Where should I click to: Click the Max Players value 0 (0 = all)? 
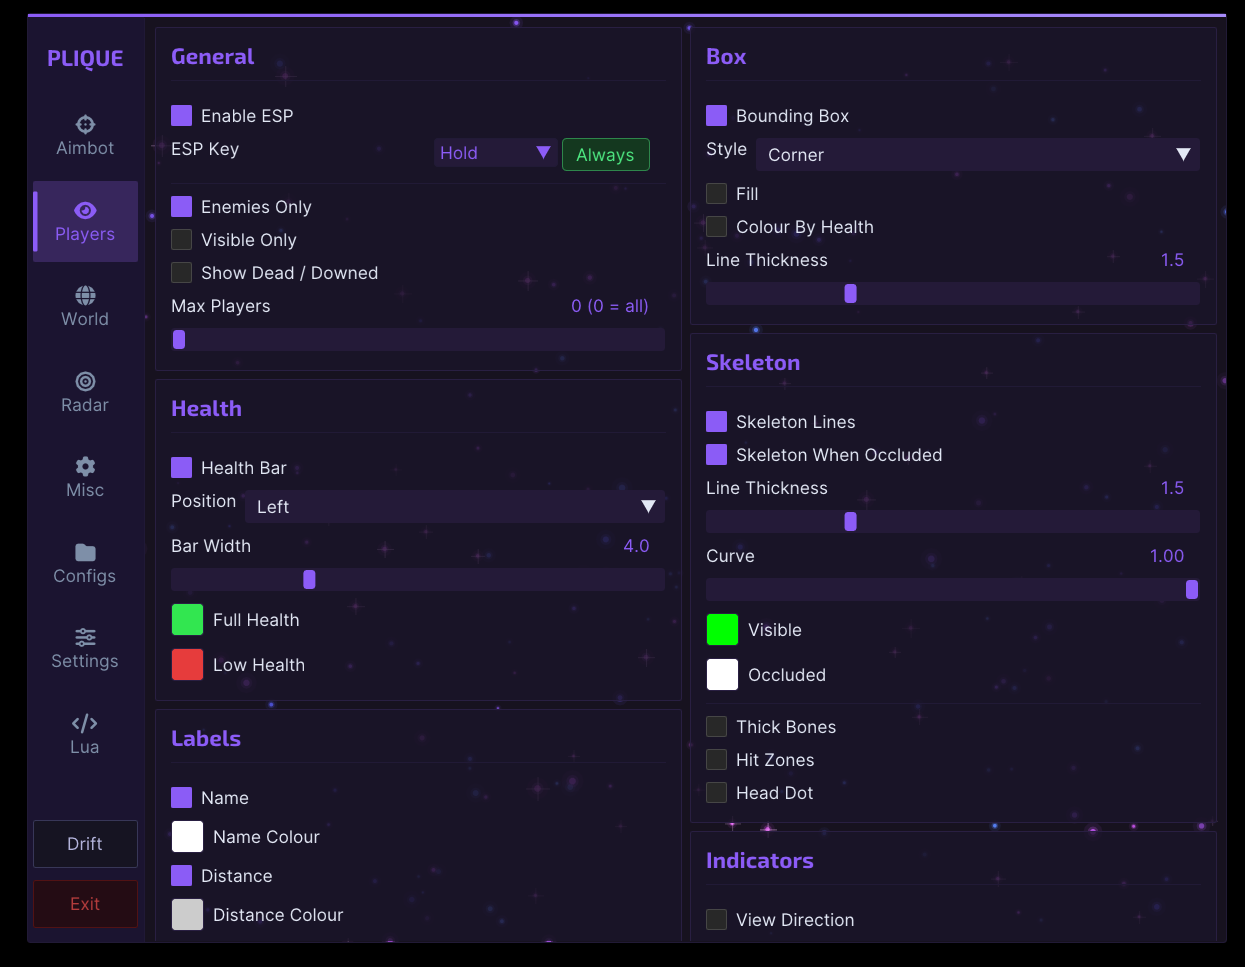610,306
